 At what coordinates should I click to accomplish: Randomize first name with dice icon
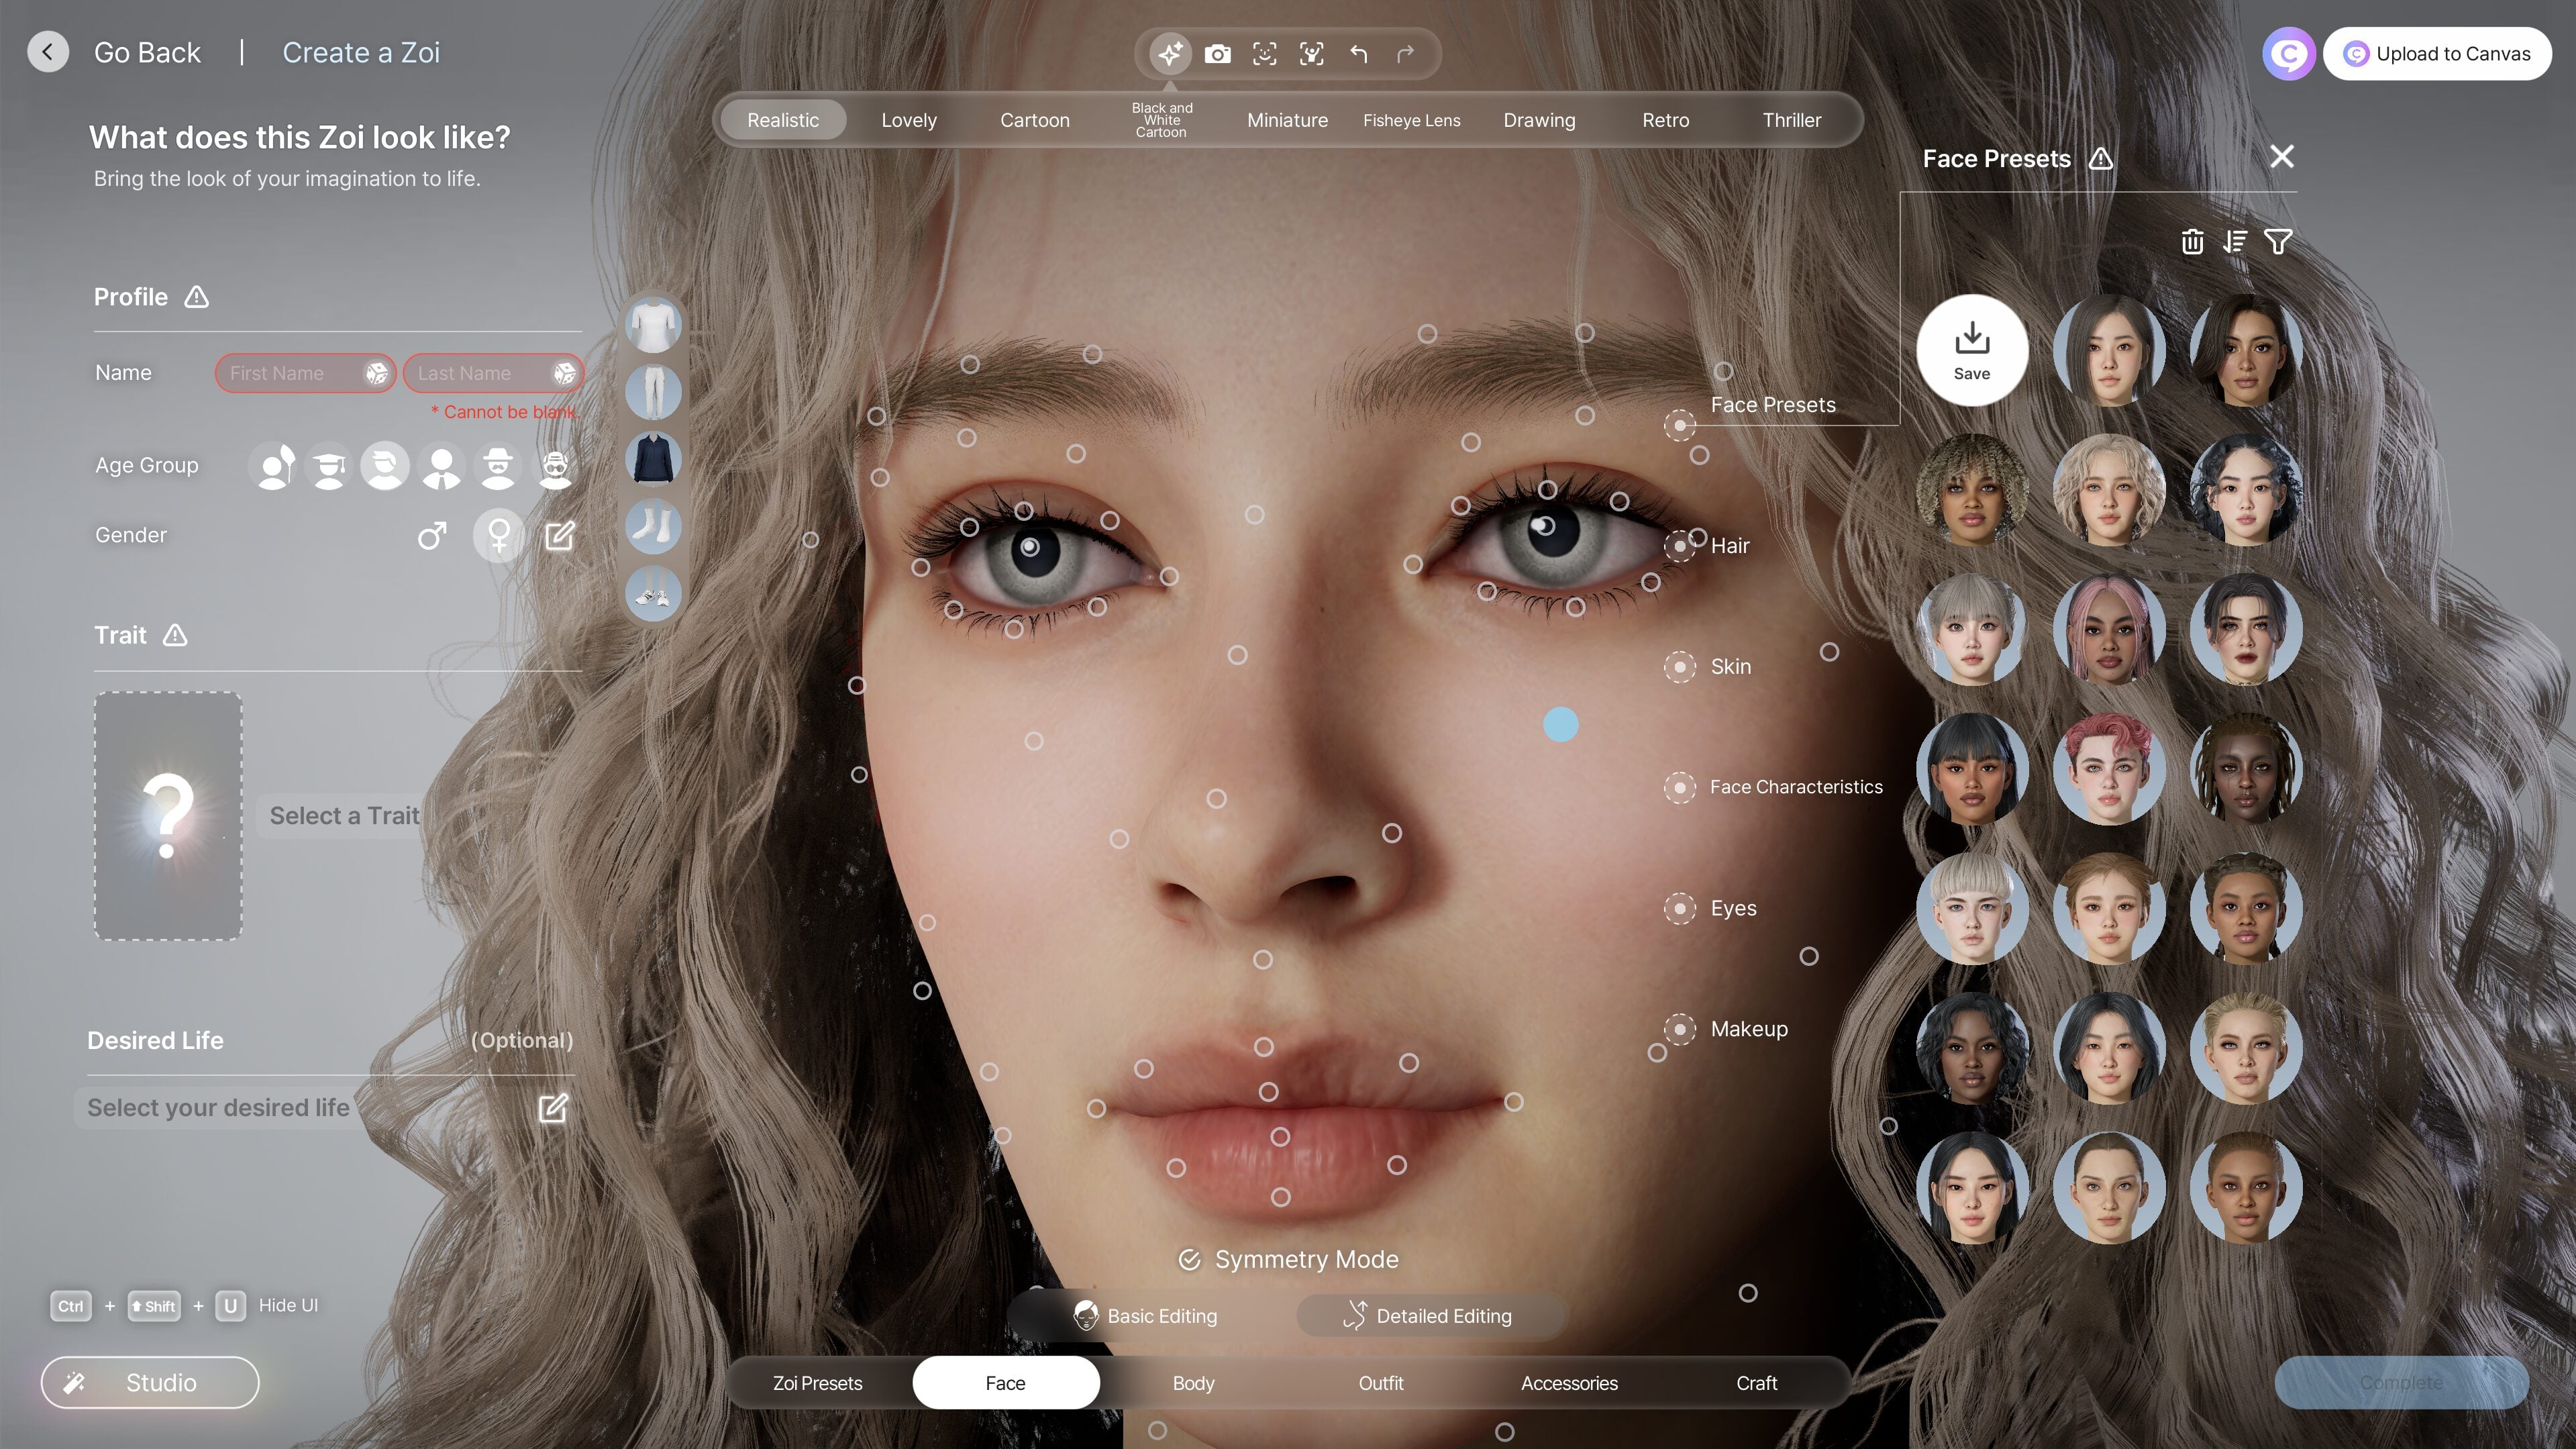[x=376, y=373]
